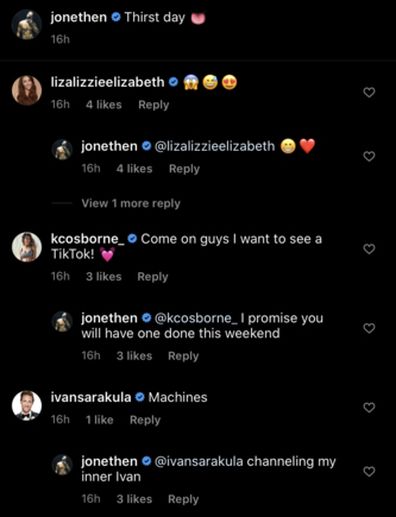Reply to kcosborne_'s TikTok comment
The image size is (396, 517).
click(x=153, y=277)
